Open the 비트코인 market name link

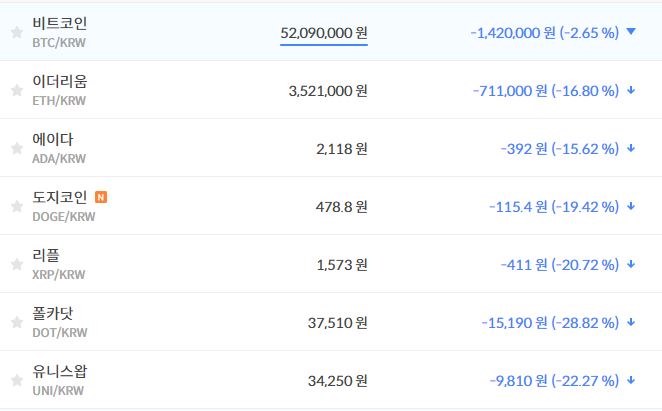click(59, 23)
